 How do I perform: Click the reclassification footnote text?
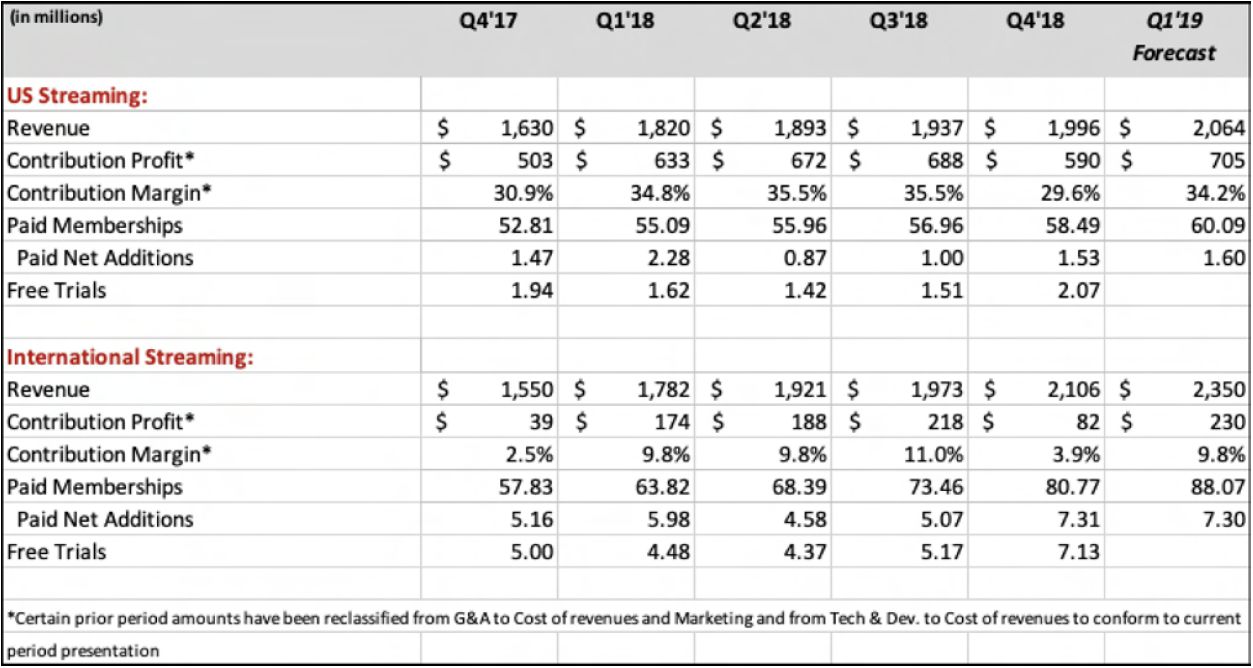point(627,618)
